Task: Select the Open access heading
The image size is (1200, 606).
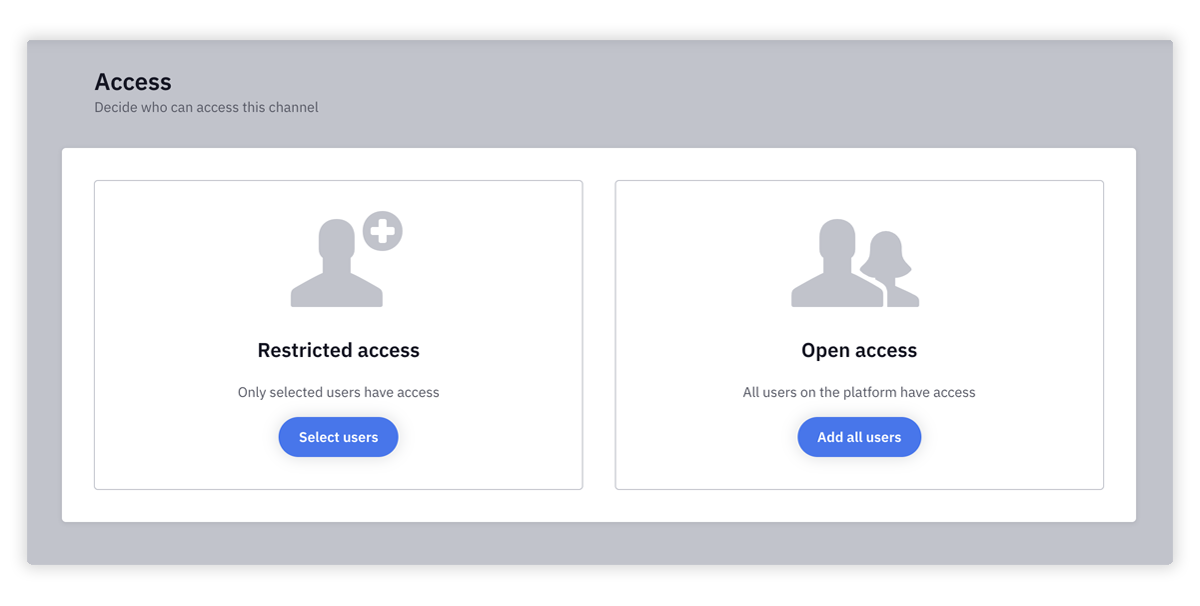Action: [x=859, y=350]
